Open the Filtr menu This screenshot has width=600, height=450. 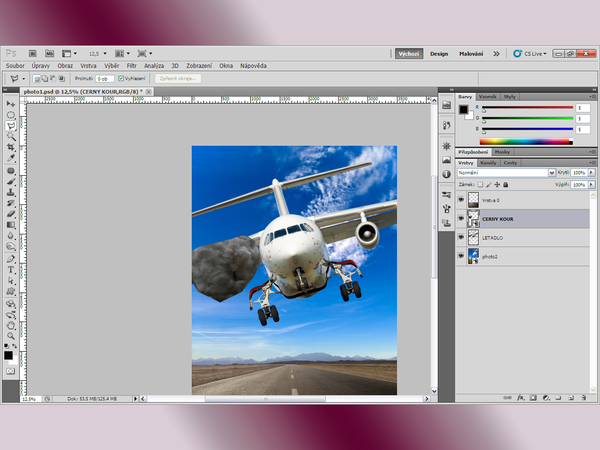132,65
